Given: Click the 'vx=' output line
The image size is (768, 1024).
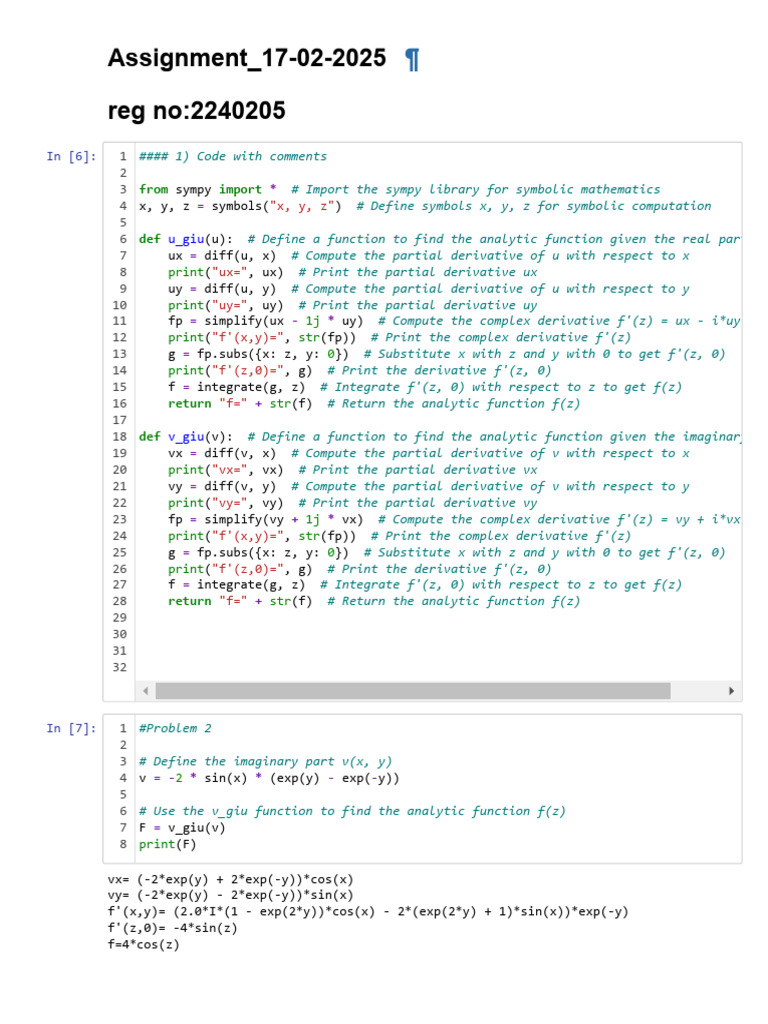Looking at the screenshot, I should [231, 879].
